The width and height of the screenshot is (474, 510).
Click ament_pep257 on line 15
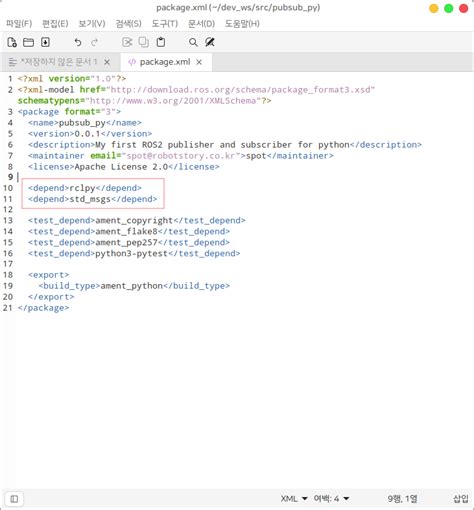[x=126, y=242]
